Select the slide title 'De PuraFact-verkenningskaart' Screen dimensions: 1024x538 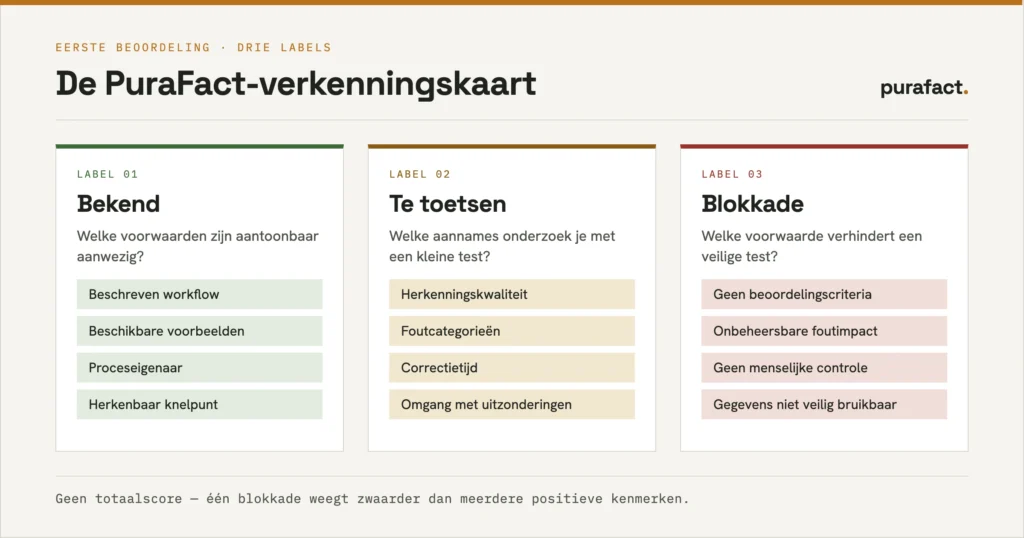click(296, 84)
